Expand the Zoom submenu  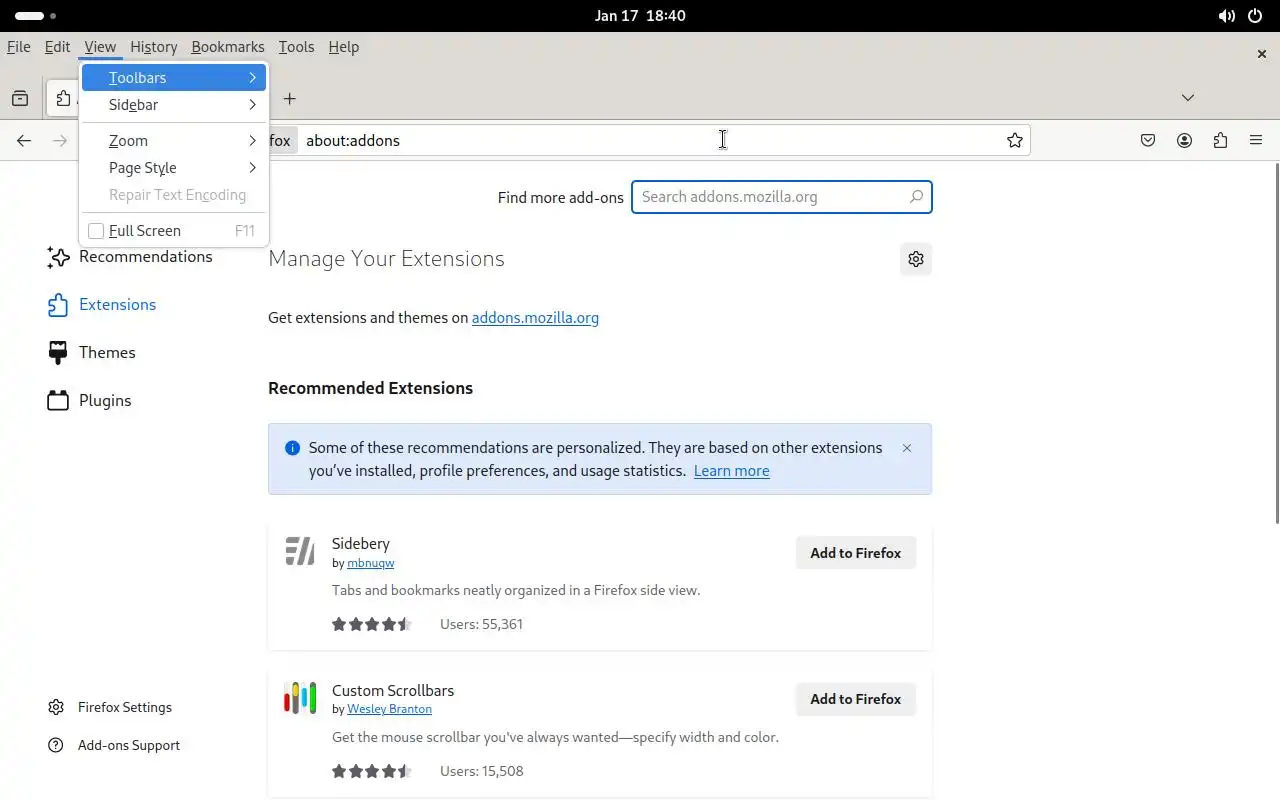[x=174, y=141]
